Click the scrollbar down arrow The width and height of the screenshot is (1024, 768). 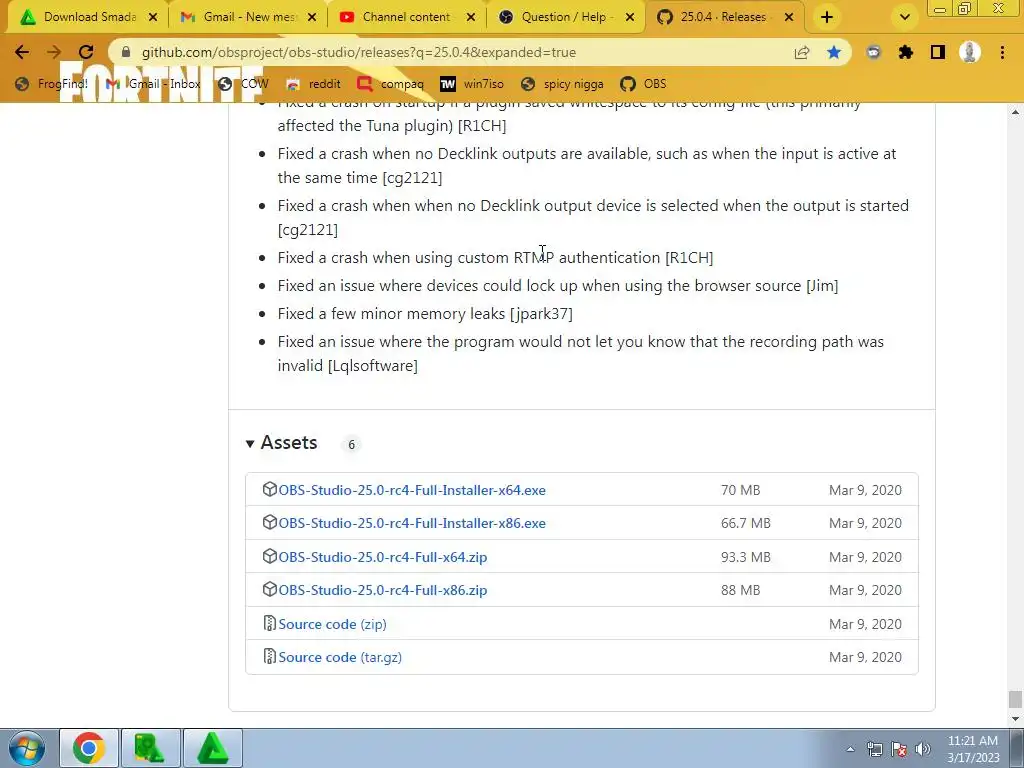coord(1015,719)
